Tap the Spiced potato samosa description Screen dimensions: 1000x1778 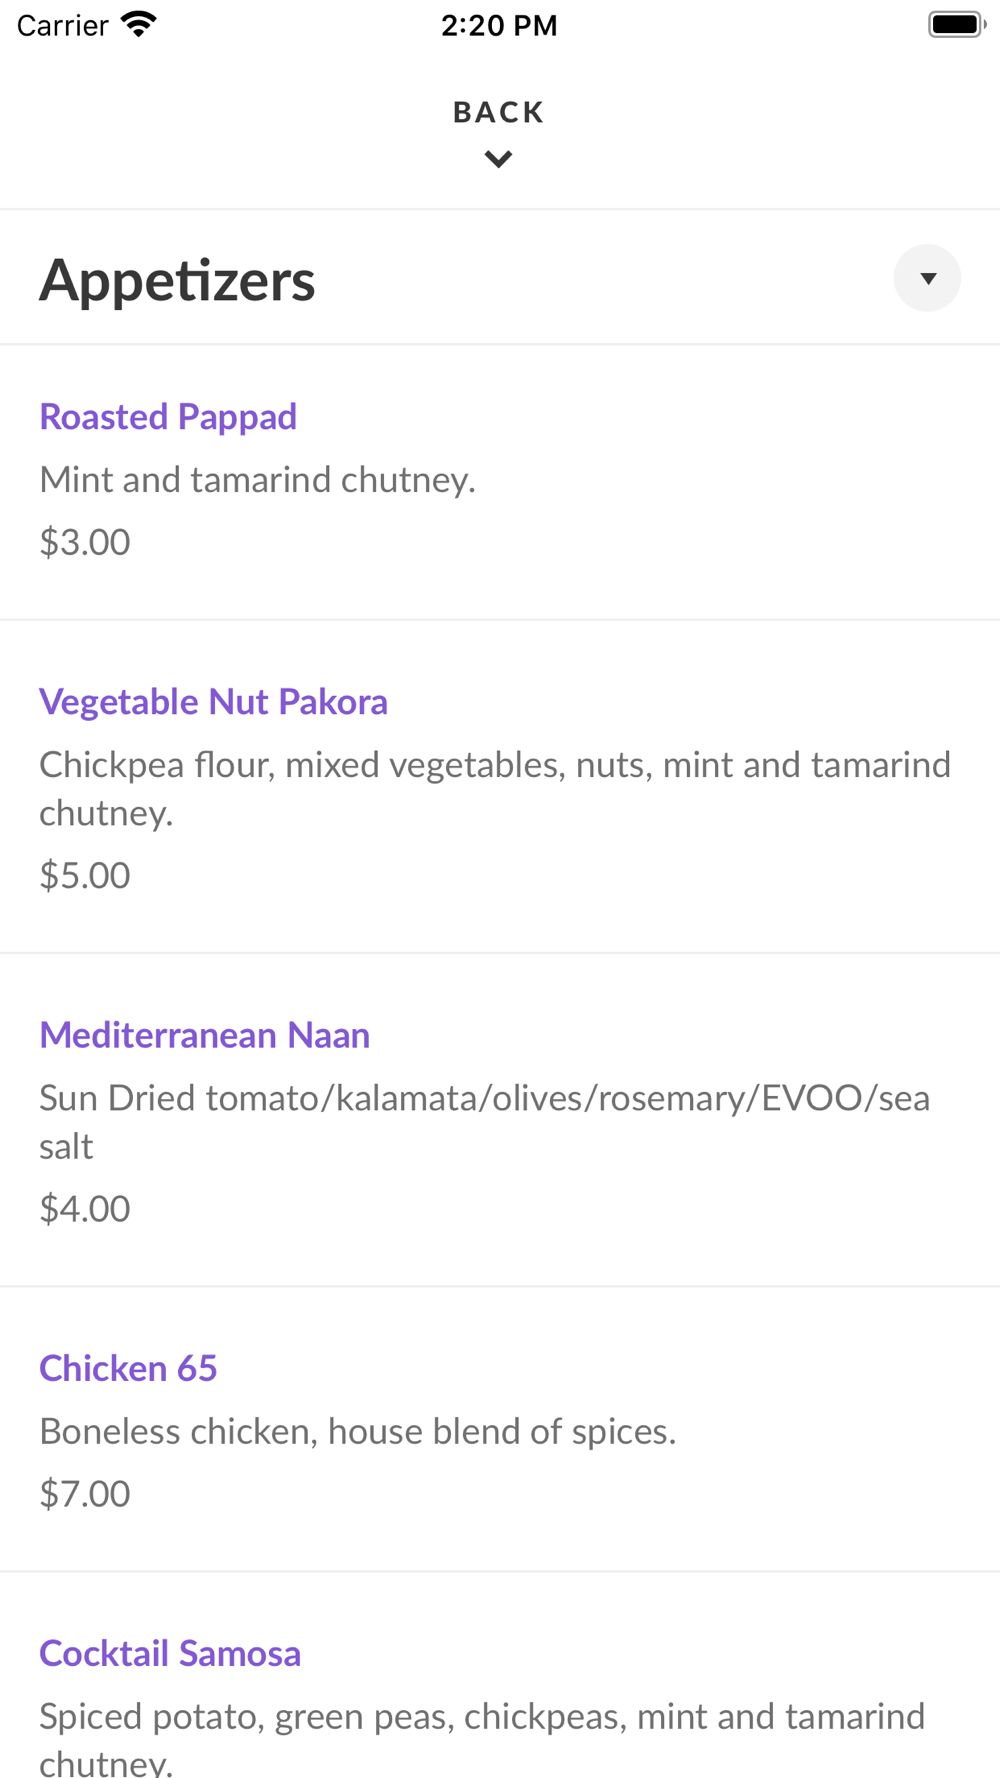(x=482, y=1735)
